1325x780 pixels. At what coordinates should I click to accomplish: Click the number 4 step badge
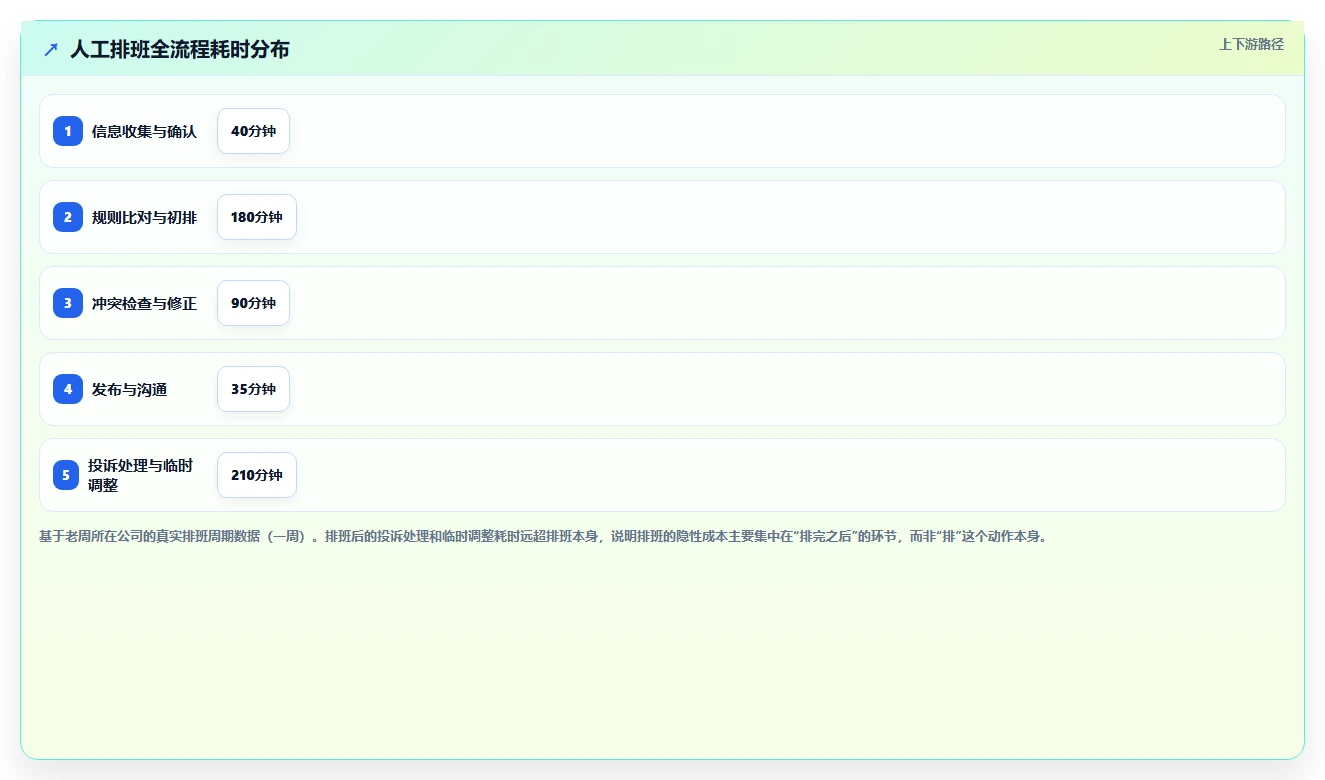point(68,389)
